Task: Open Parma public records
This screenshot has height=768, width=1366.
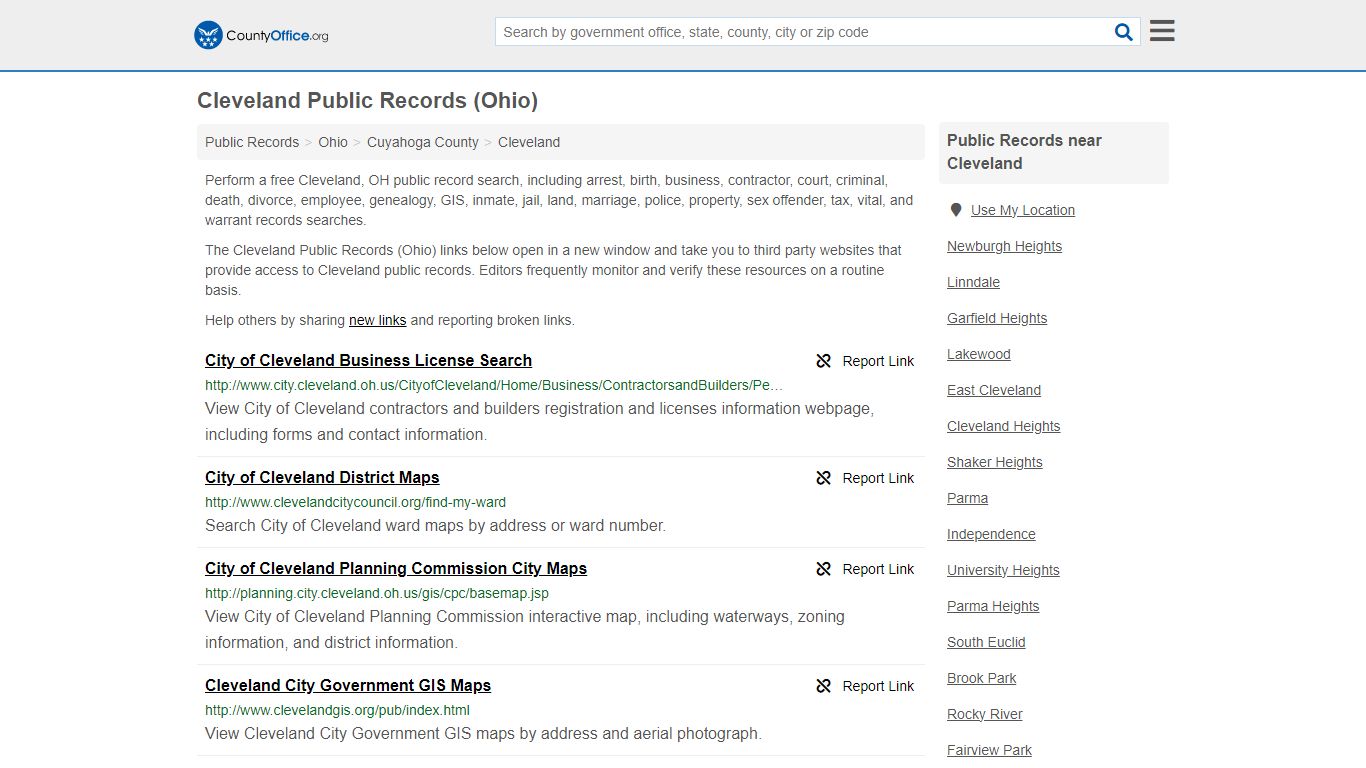Action: [967, 498]
